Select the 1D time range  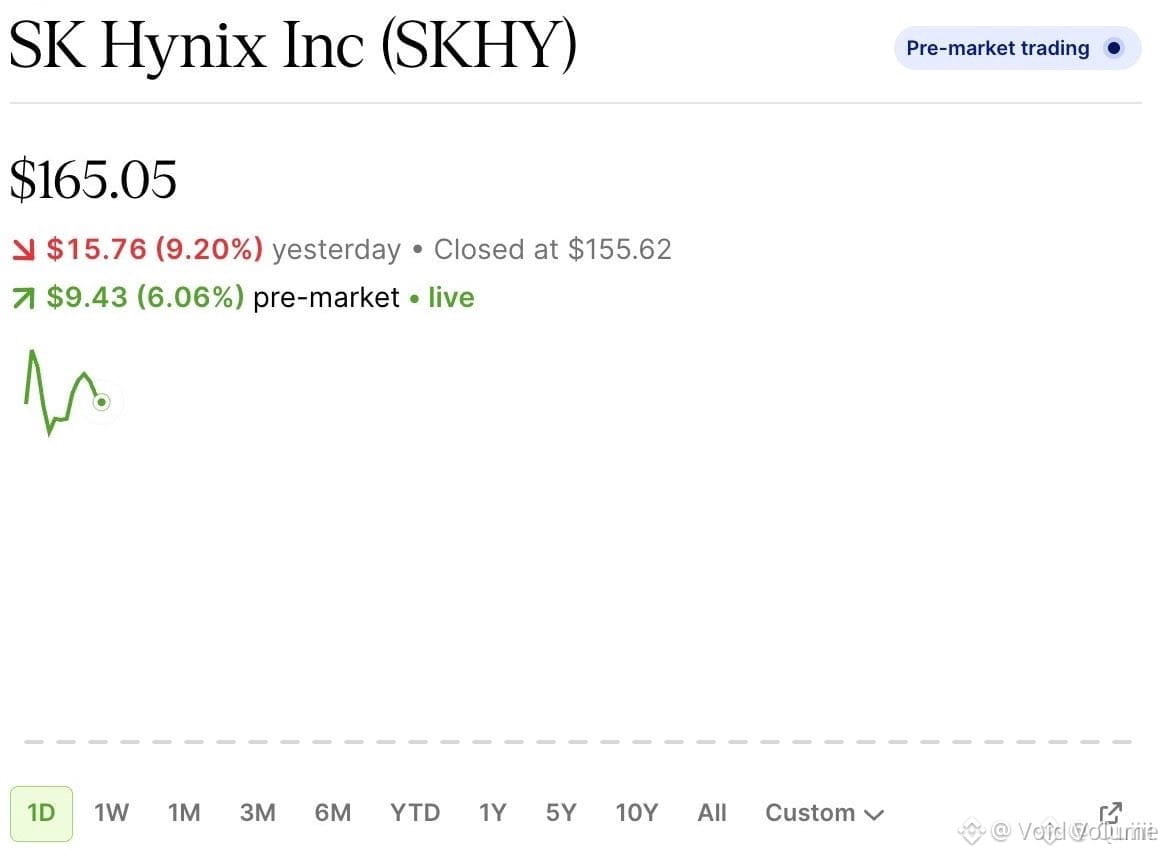coord(42,813)
